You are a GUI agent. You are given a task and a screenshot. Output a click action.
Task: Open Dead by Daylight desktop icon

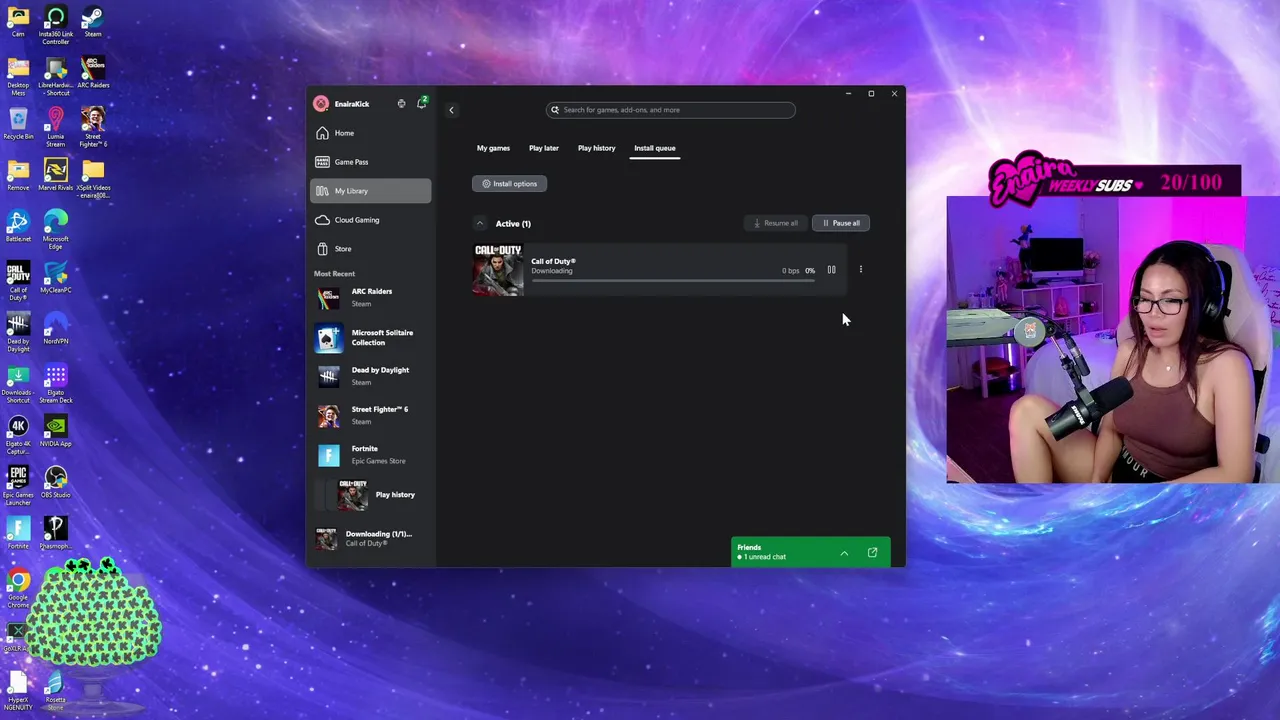tap(18, 333)
